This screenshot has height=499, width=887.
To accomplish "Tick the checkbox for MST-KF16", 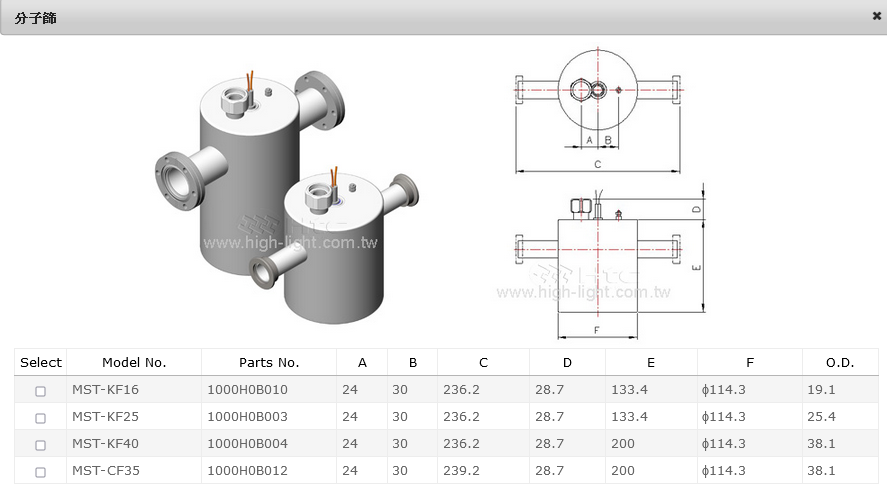I will [x=41, y=391].
